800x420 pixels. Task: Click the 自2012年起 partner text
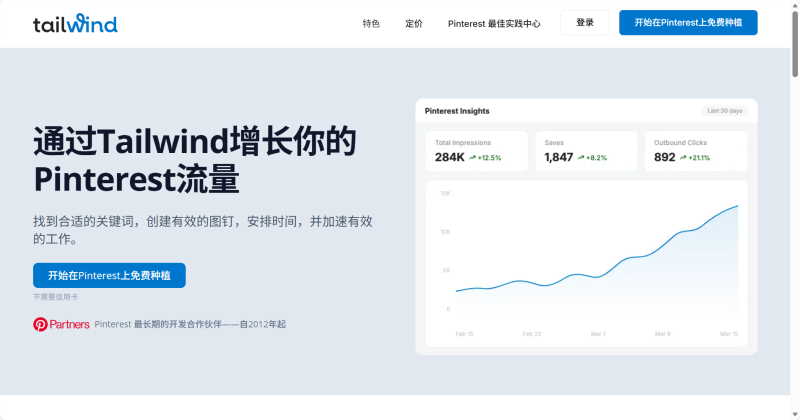pyautogui.click(x=263, y=324)
